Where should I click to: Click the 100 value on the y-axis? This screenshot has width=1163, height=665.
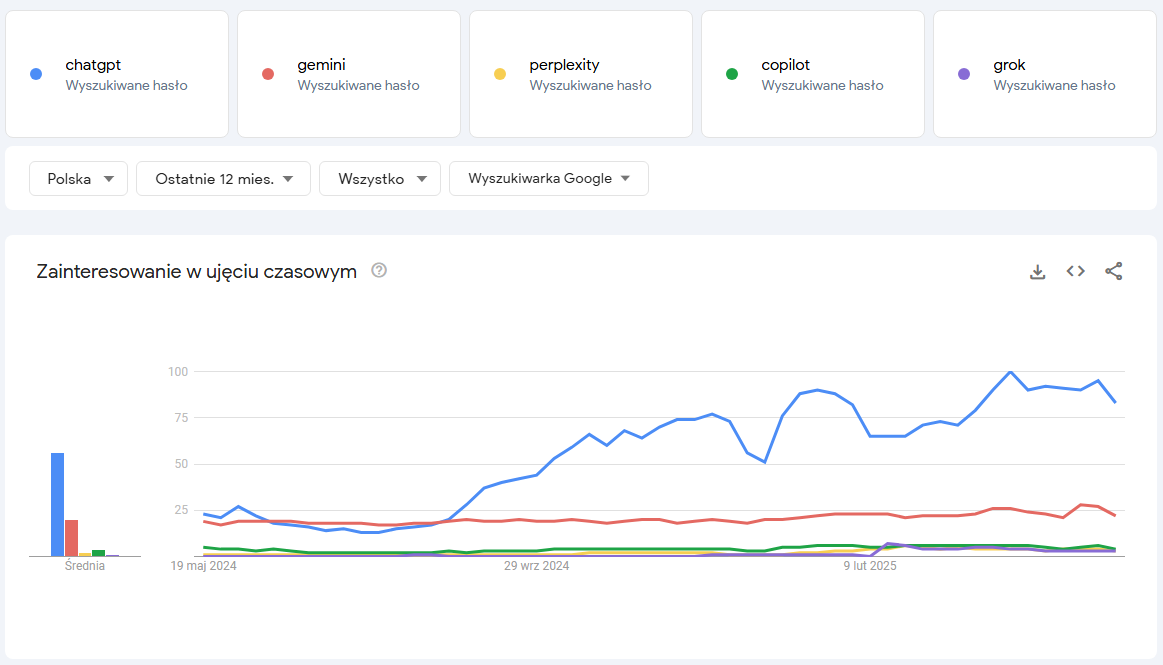pyautogui.click(x=178, y=371)
